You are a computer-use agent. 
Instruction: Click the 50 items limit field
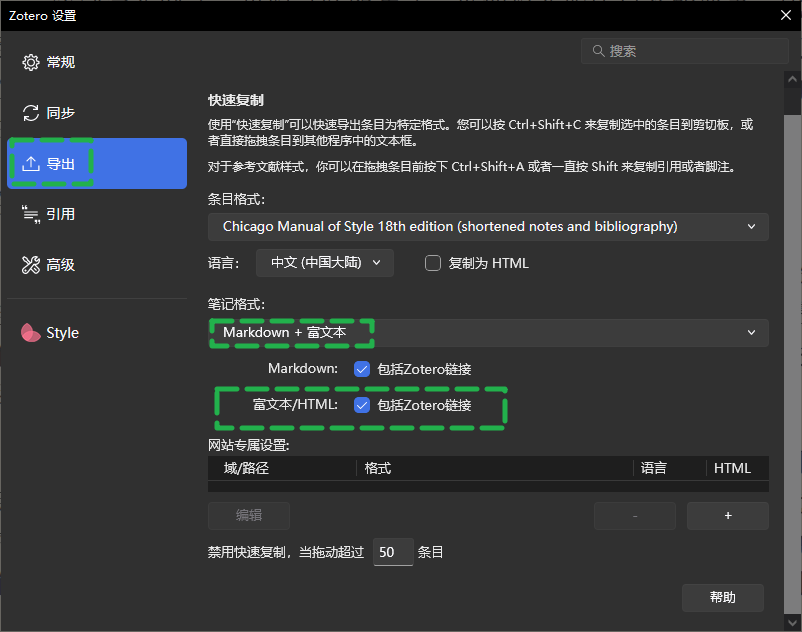click(393, 552)
